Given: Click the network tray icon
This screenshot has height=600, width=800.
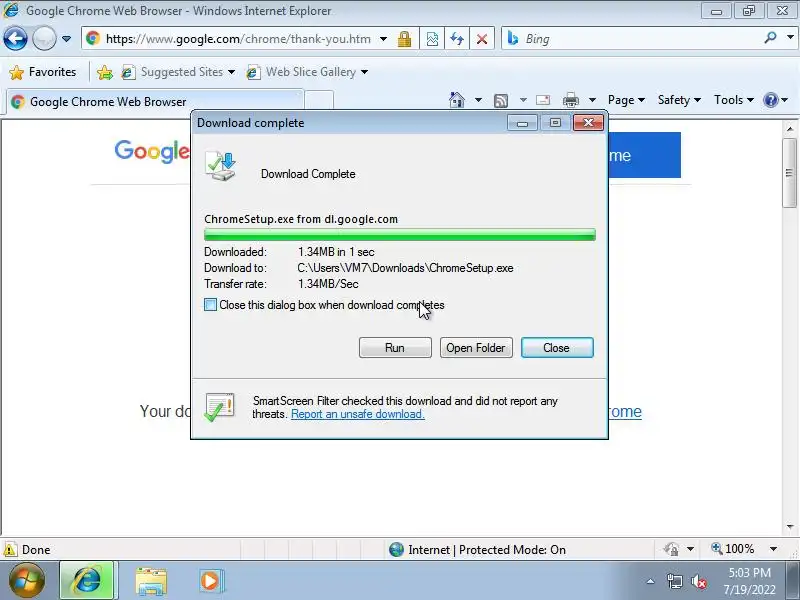Looking at the screenshot, I should click(674, 581).
